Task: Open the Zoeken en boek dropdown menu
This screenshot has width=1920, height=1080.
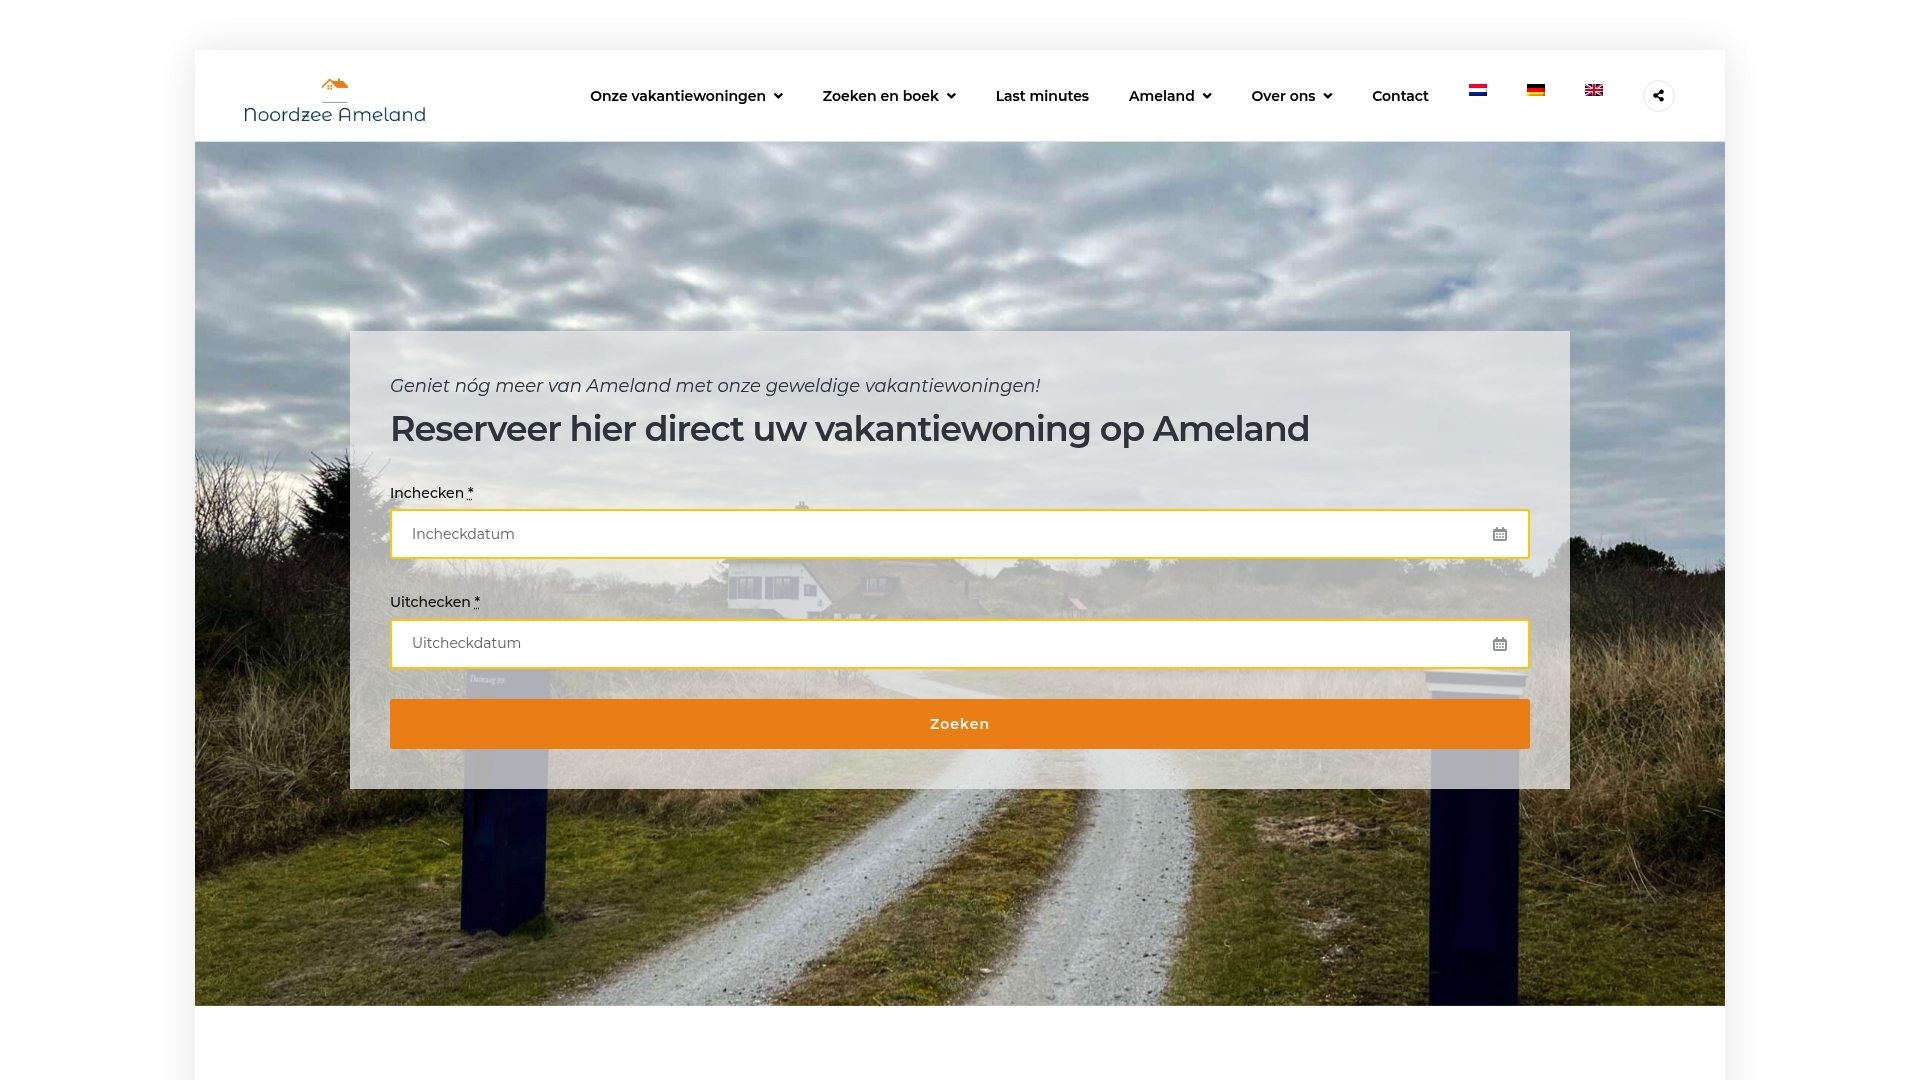Action: coord(888,95)
